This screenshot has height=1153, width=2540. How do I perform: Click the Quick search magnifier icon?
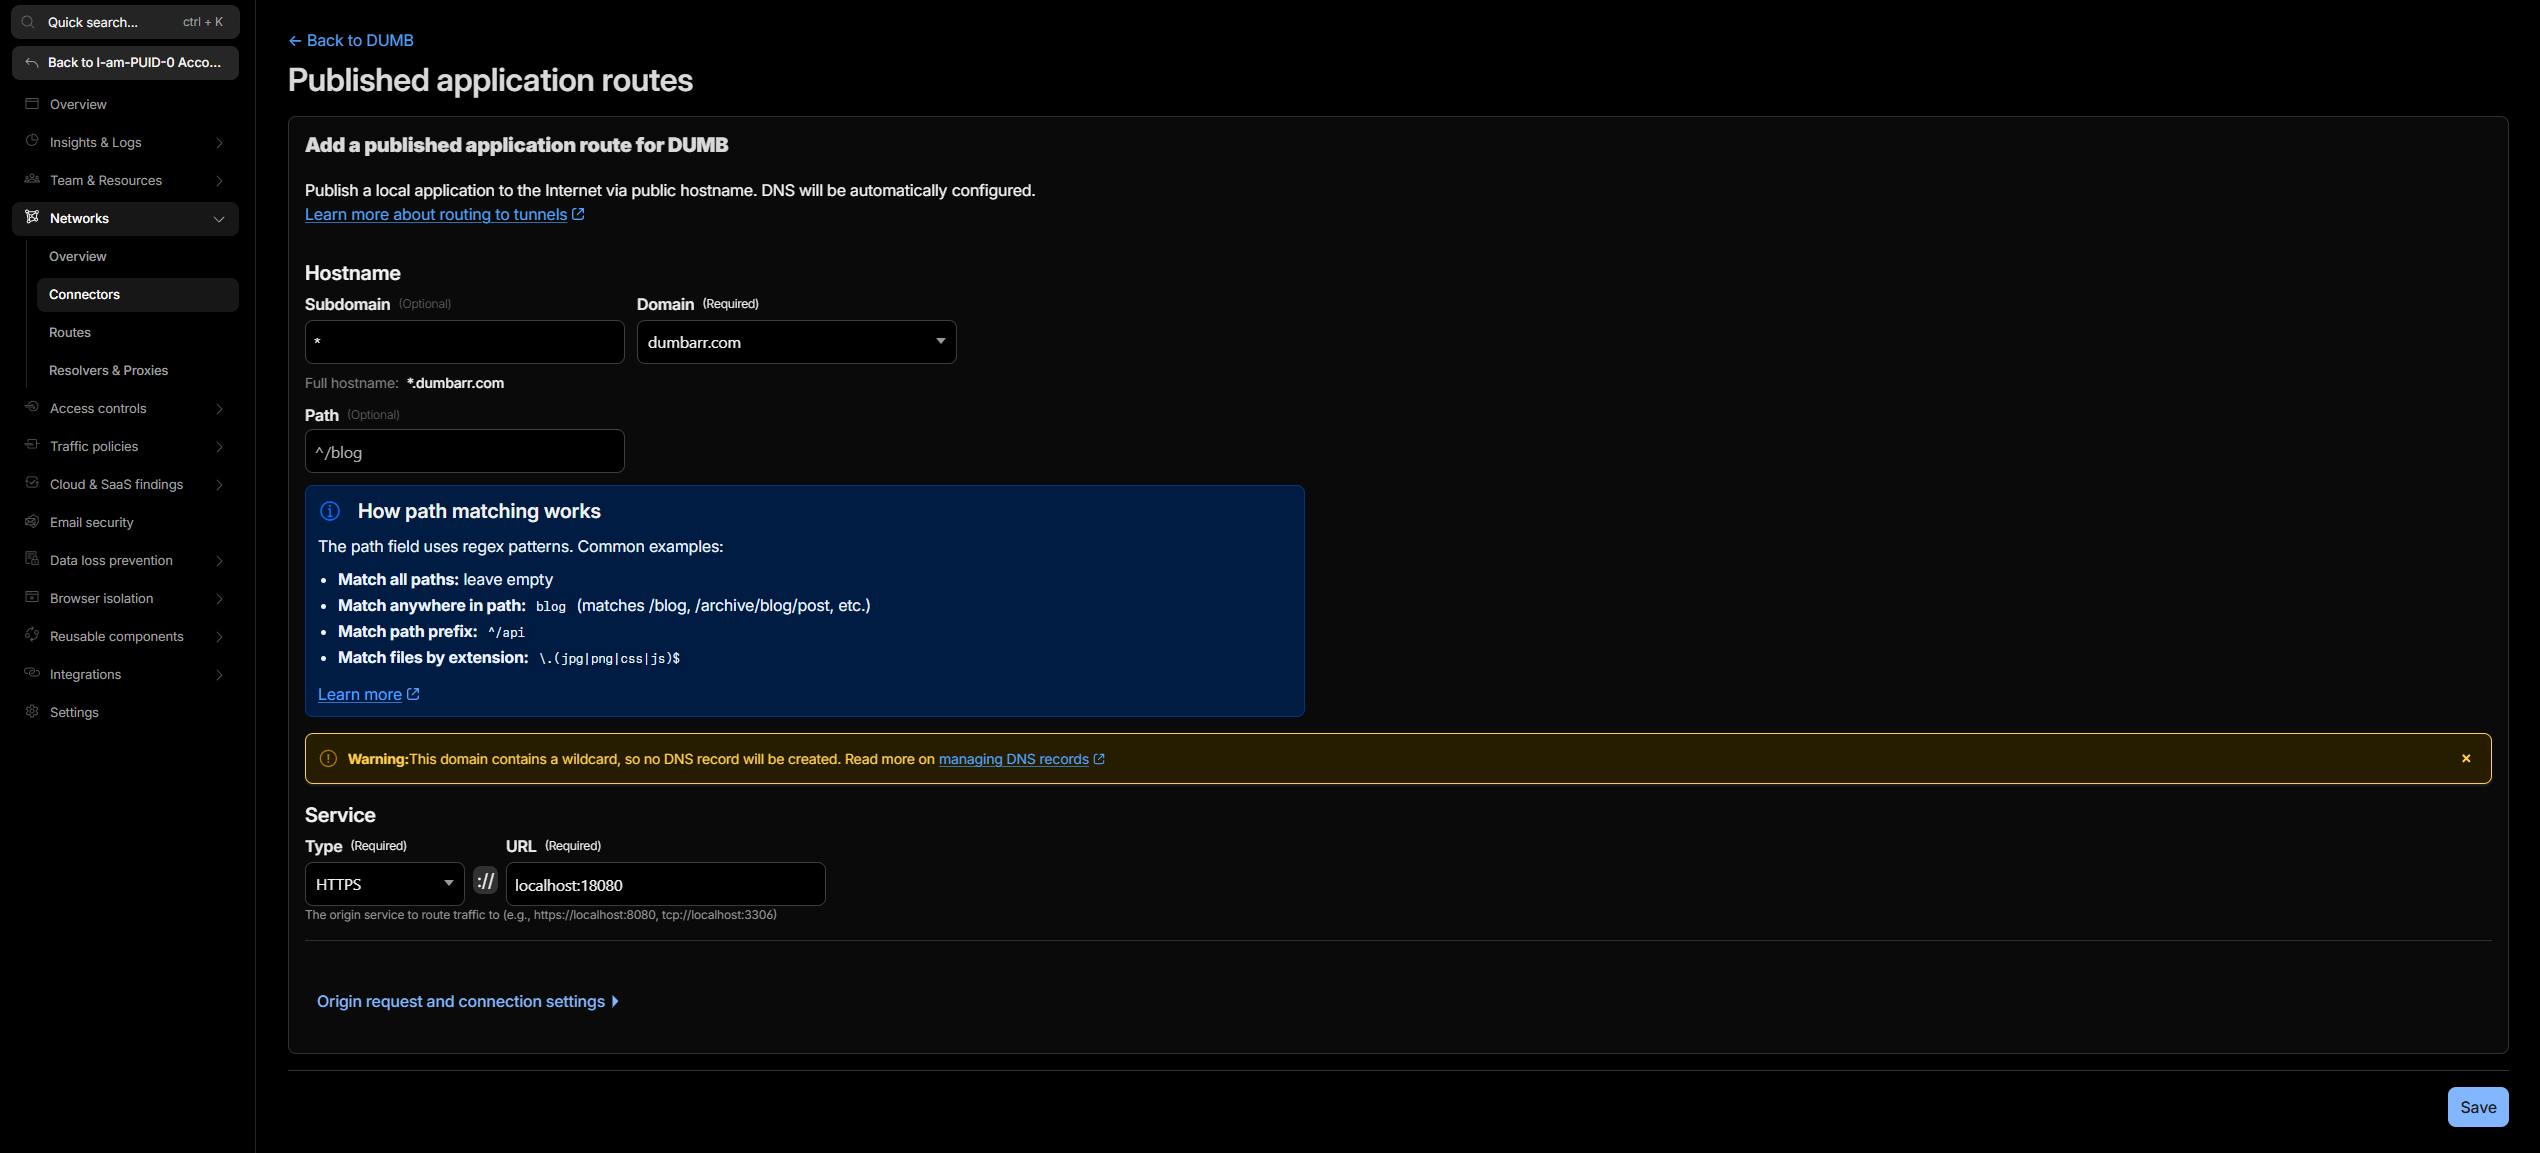(29, 22)
